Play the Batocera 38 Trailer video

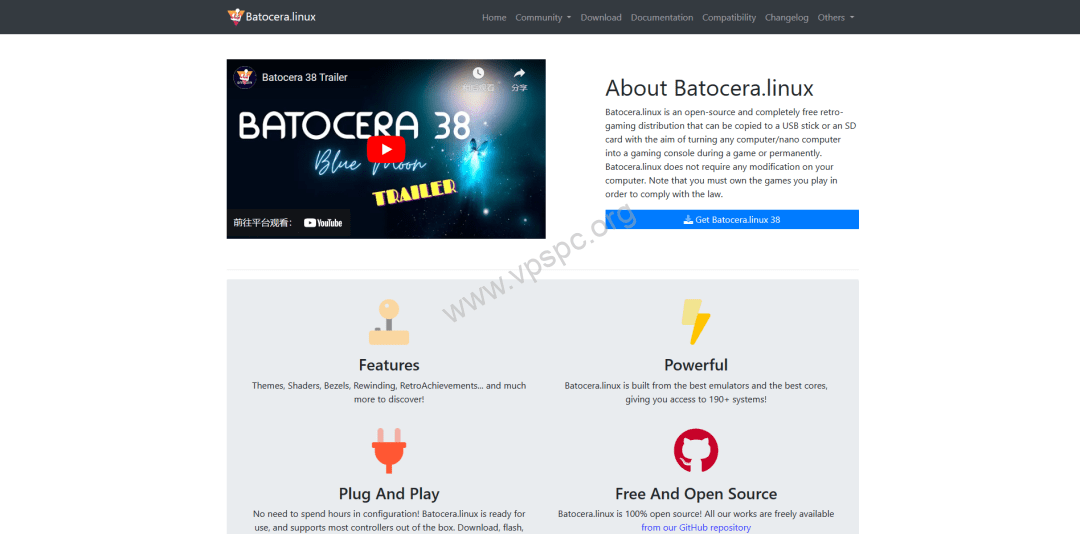(x=386, y=150)
